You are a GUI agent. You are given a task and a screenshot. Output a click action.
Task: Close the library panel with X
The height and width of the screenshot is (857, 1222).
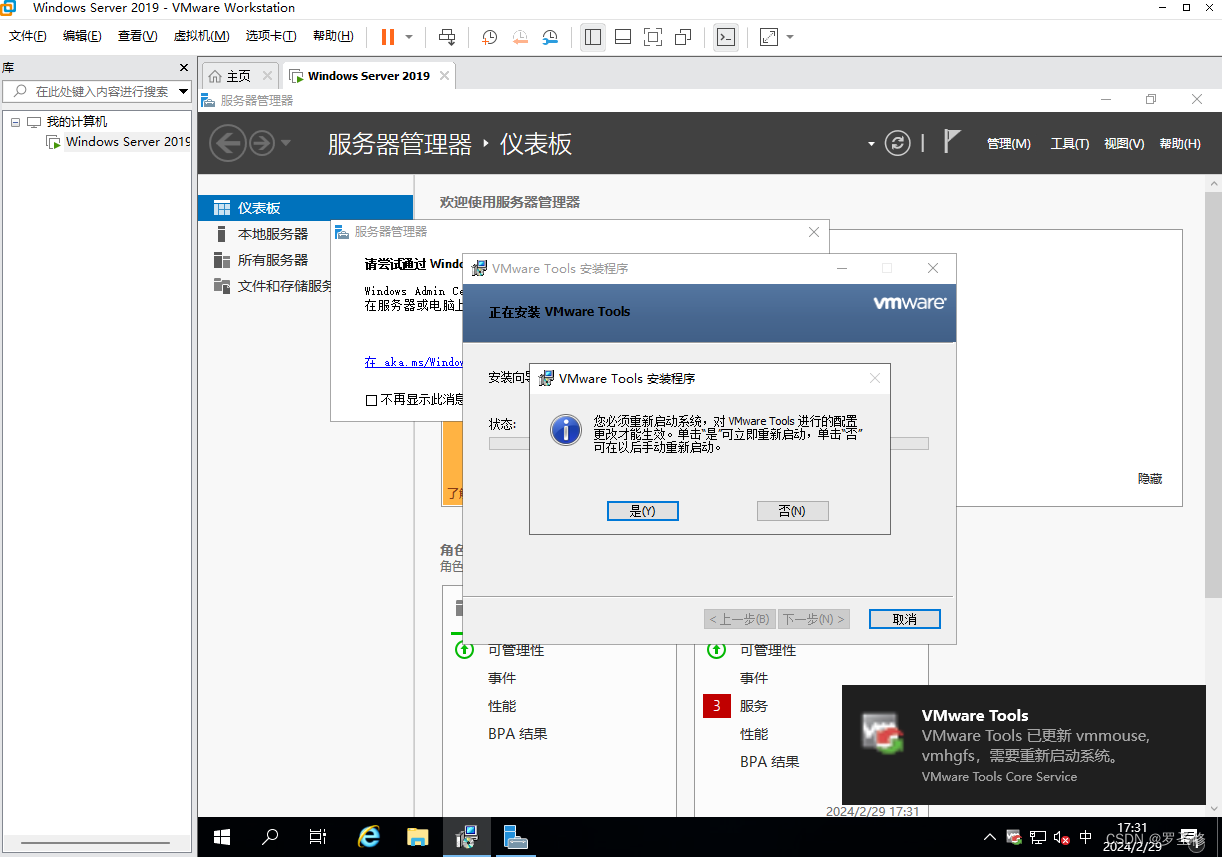click(184, 68)
